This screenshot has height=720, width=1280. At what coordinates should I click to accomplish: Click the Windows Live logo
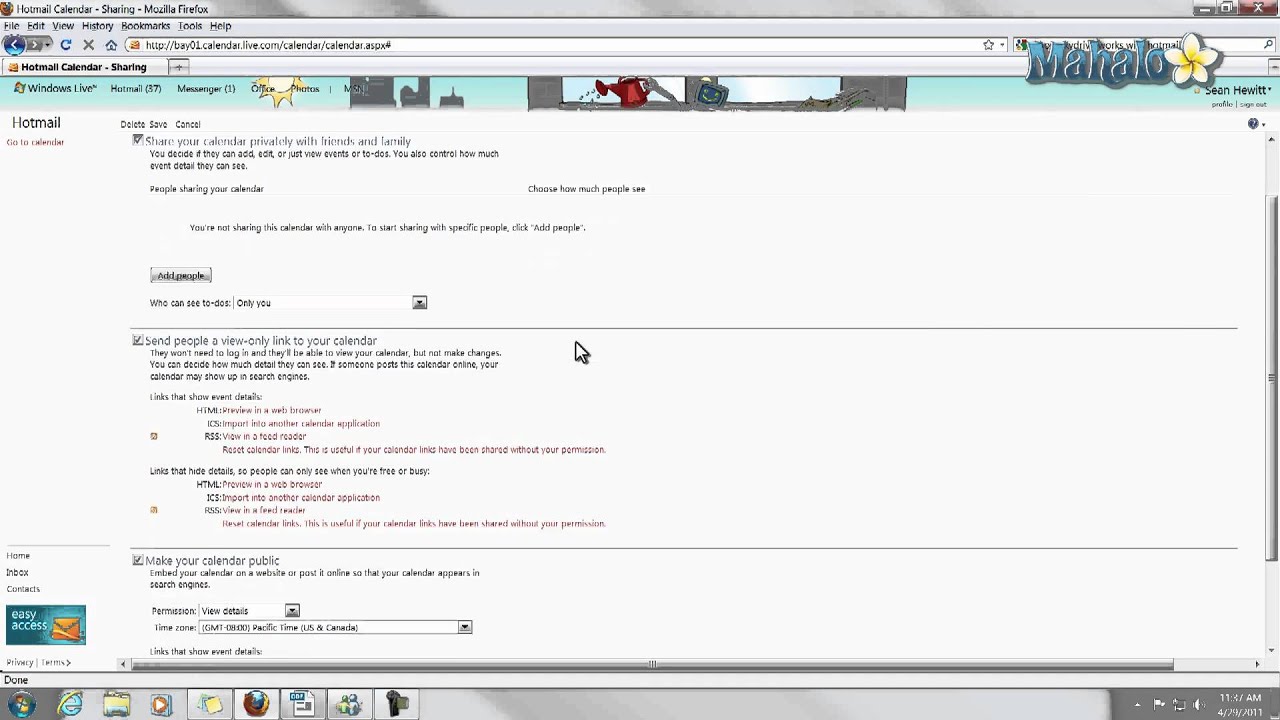click(55, 88)
